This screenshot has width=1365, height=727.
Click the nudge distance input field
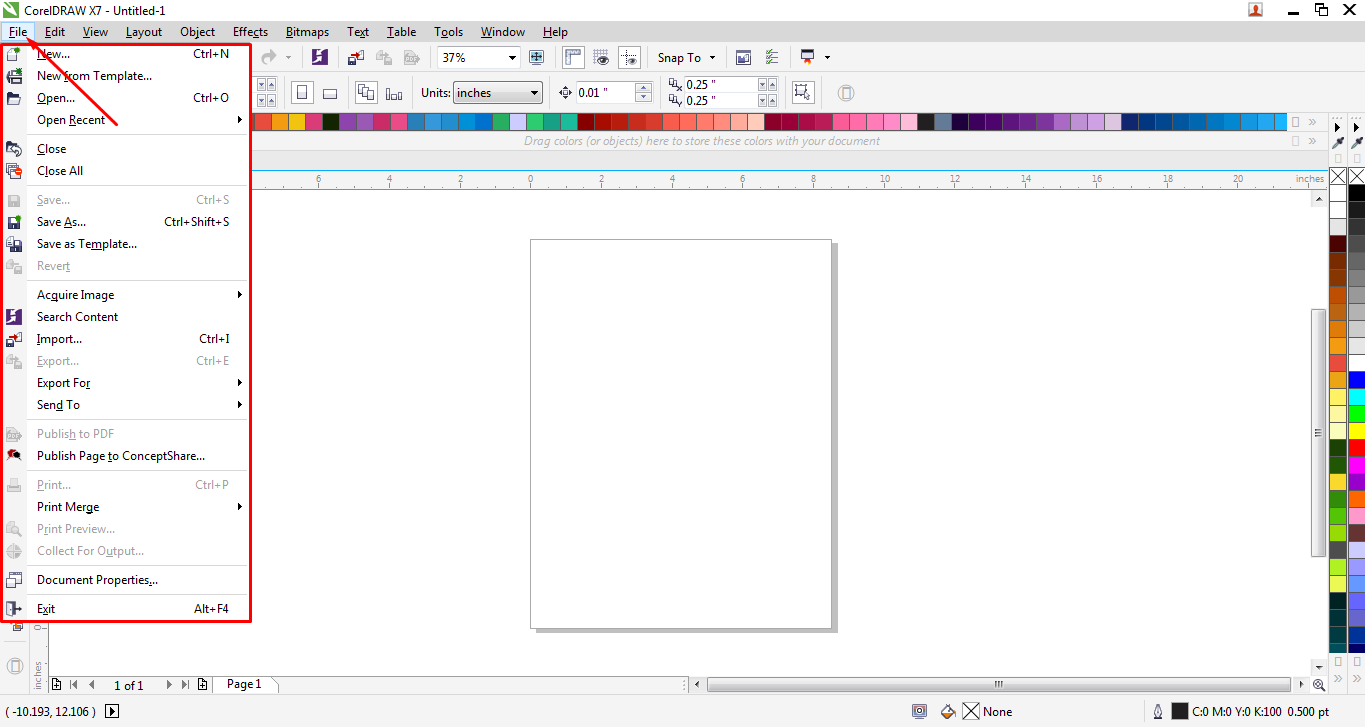(x=605, y=92)
